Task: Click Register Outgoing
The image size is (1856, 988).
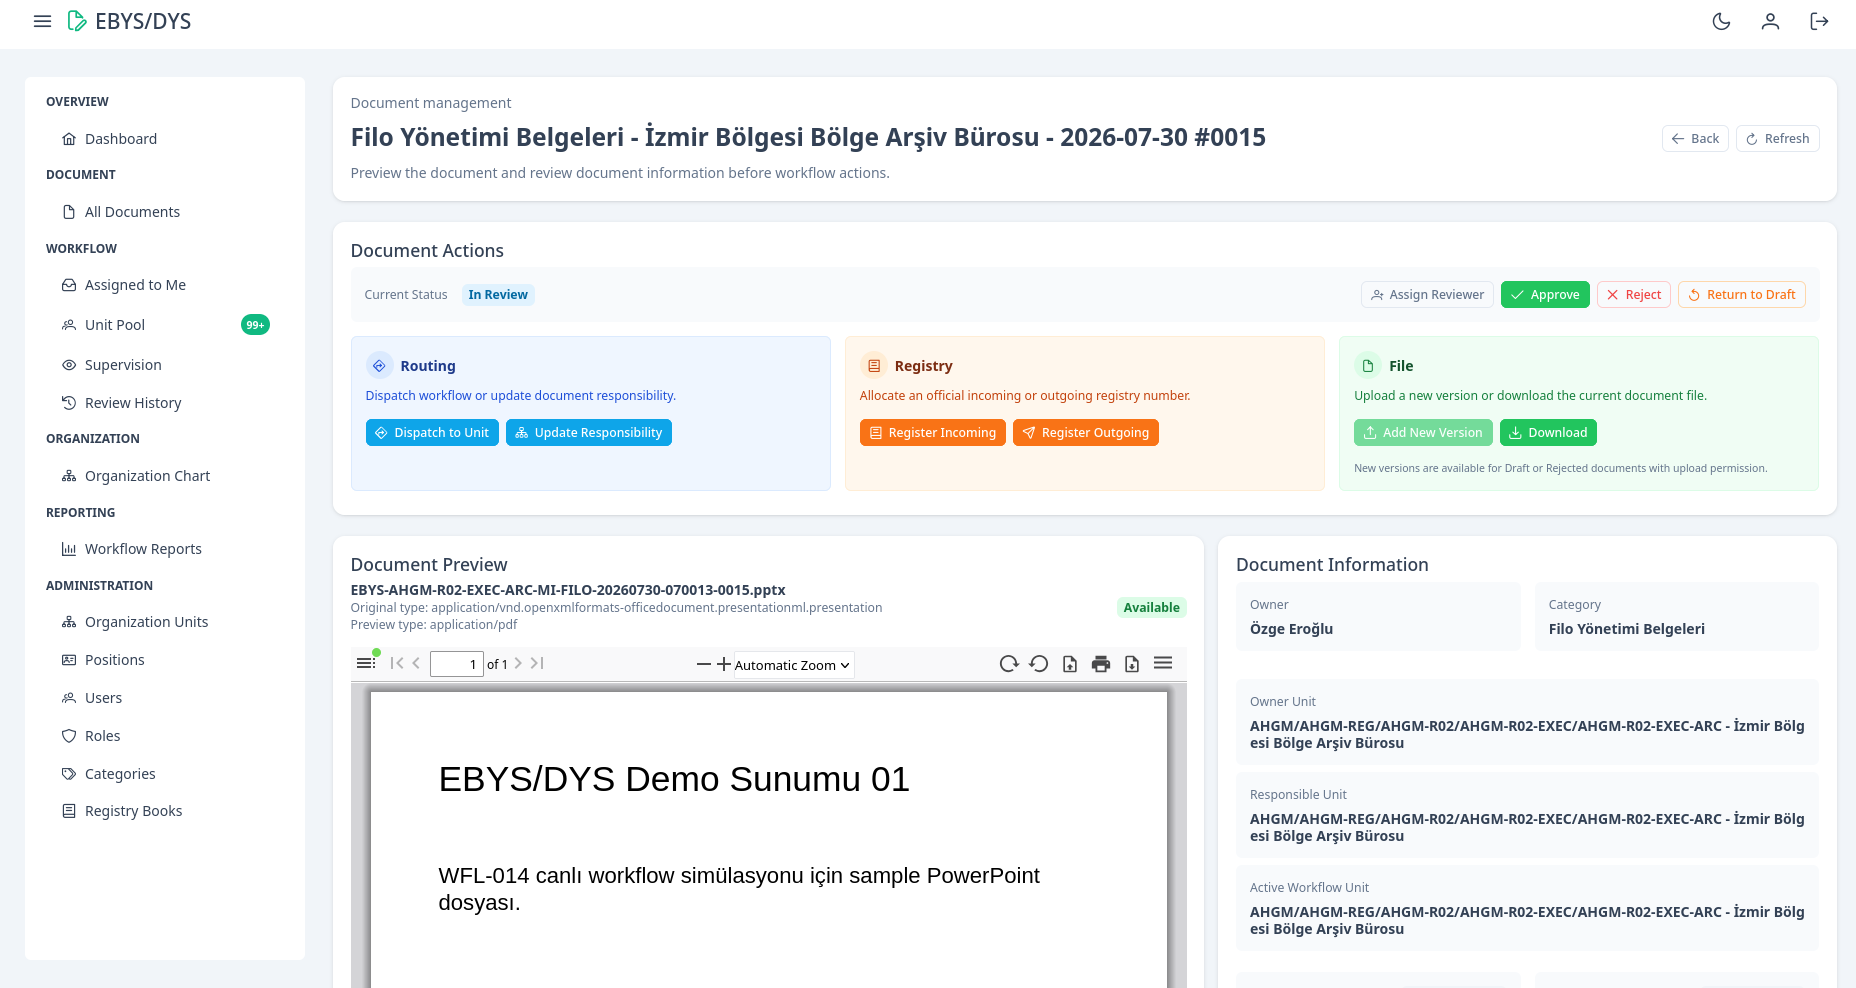Action: coord(1085,433)
